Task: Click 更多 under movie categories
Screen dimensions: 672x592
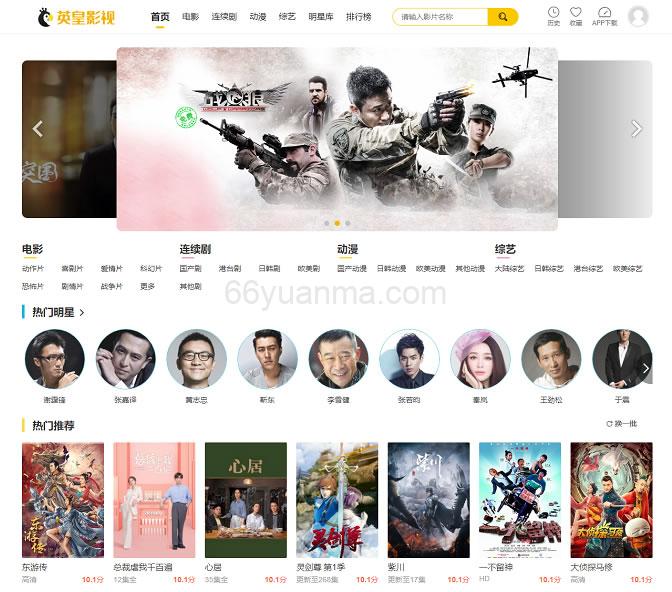Action: coord(147,286)
